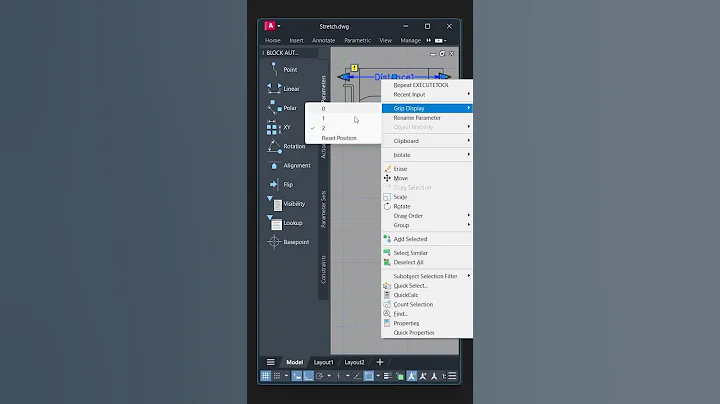Open the Parametric ribbon tab
The image size is (720, 404).
pos(357,40)
